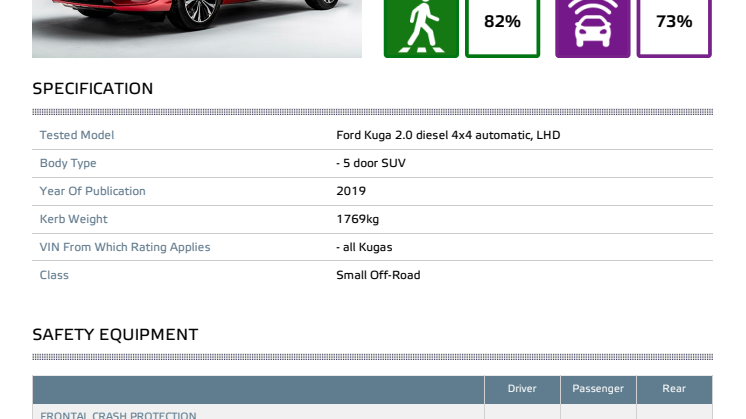Click the Driver column header

pyautogui.click(x=522, y=389)
